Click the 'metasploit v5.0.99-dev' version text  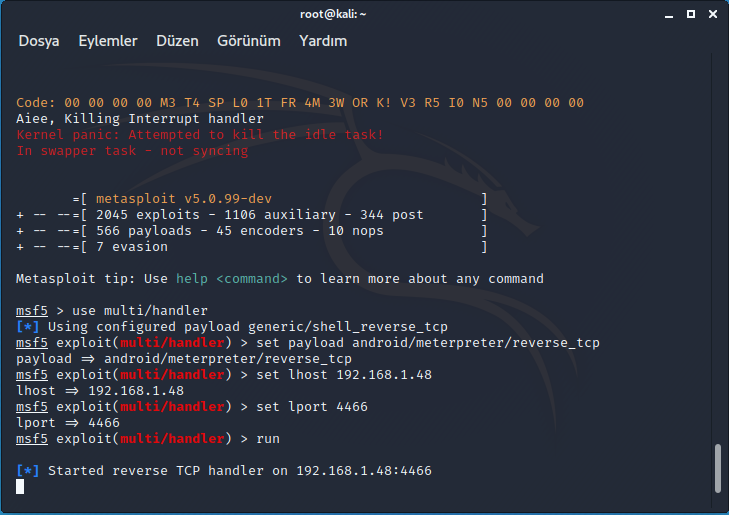184,199
